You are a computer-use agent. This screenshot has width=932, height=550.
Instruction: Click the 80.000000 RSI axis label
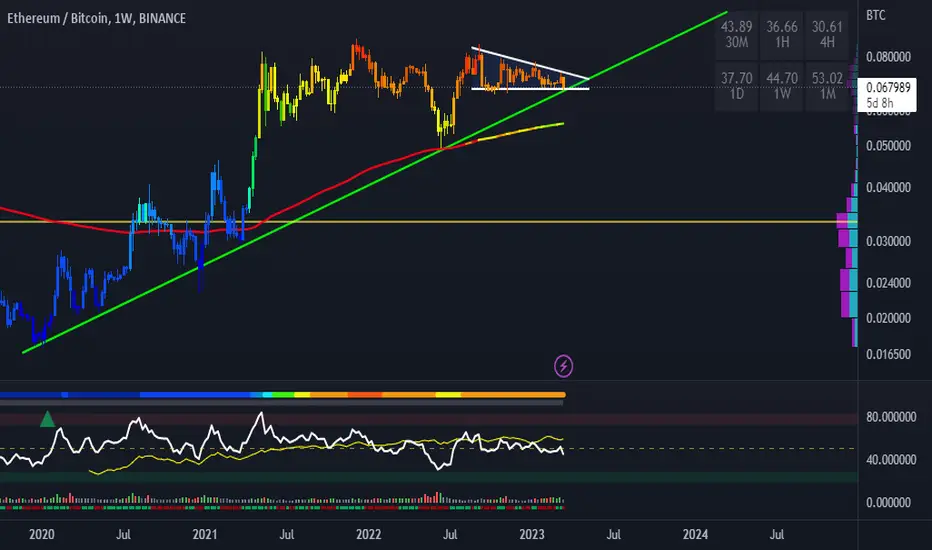[x=891, y=417]
